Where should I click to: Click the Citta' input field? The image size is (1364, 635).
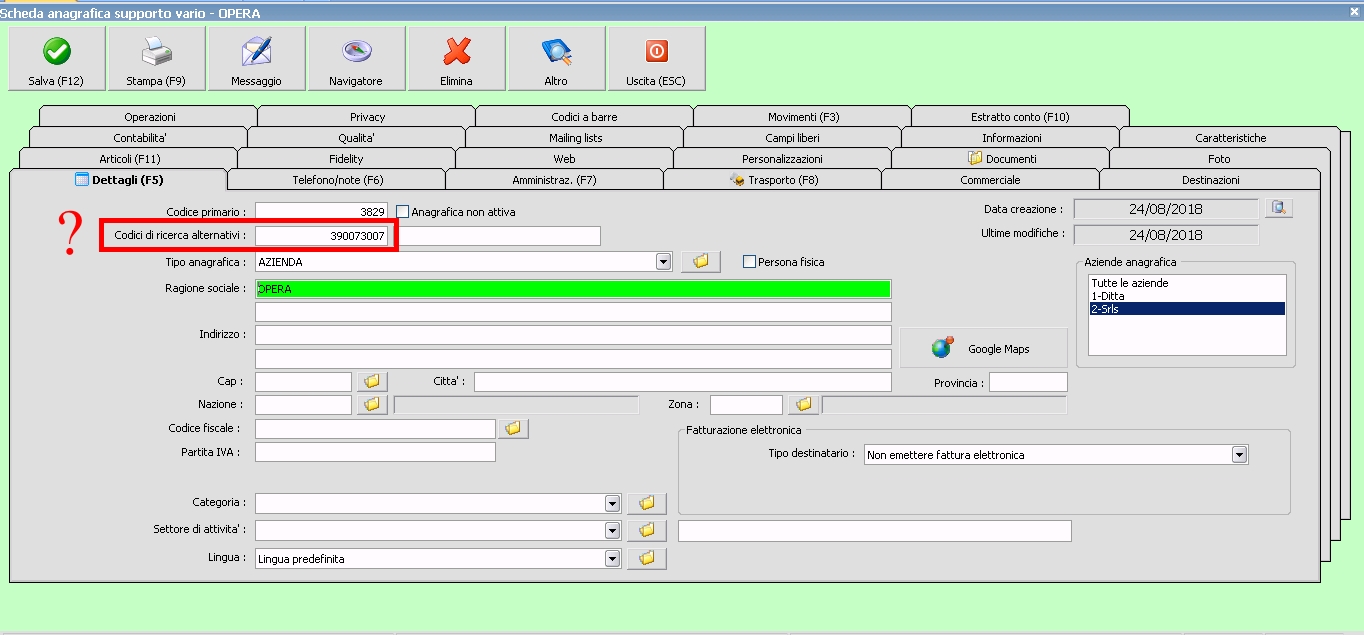tap(682, 382)
